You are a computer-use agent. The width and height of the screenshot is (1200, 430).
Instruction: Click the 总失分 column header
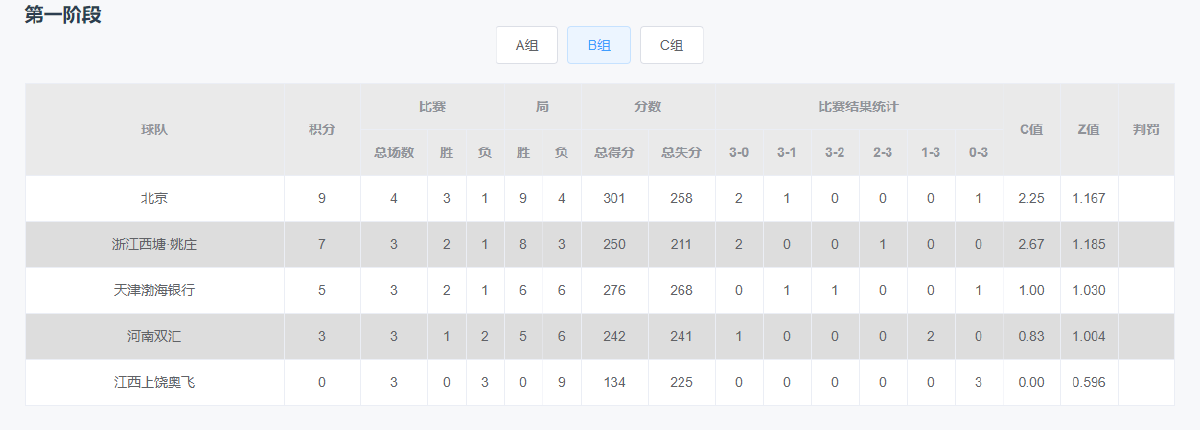point(681,153)
